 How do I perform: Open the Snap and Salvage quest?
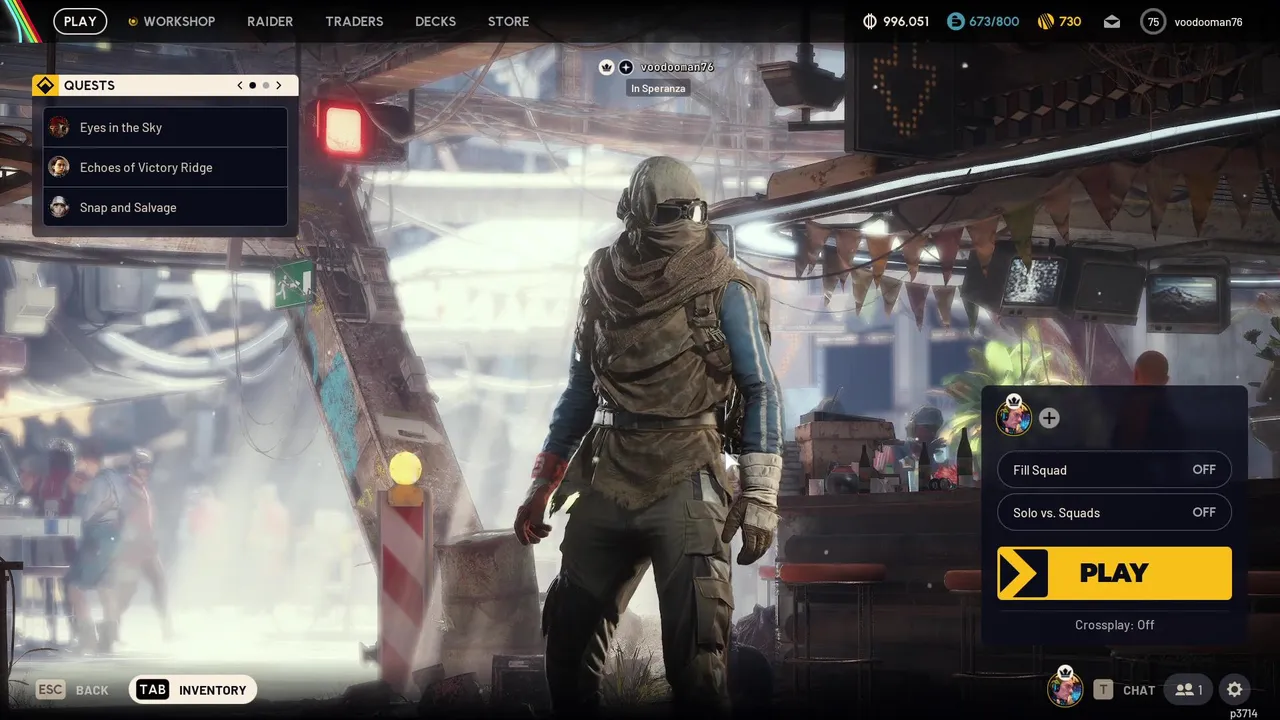click(166, 207)
